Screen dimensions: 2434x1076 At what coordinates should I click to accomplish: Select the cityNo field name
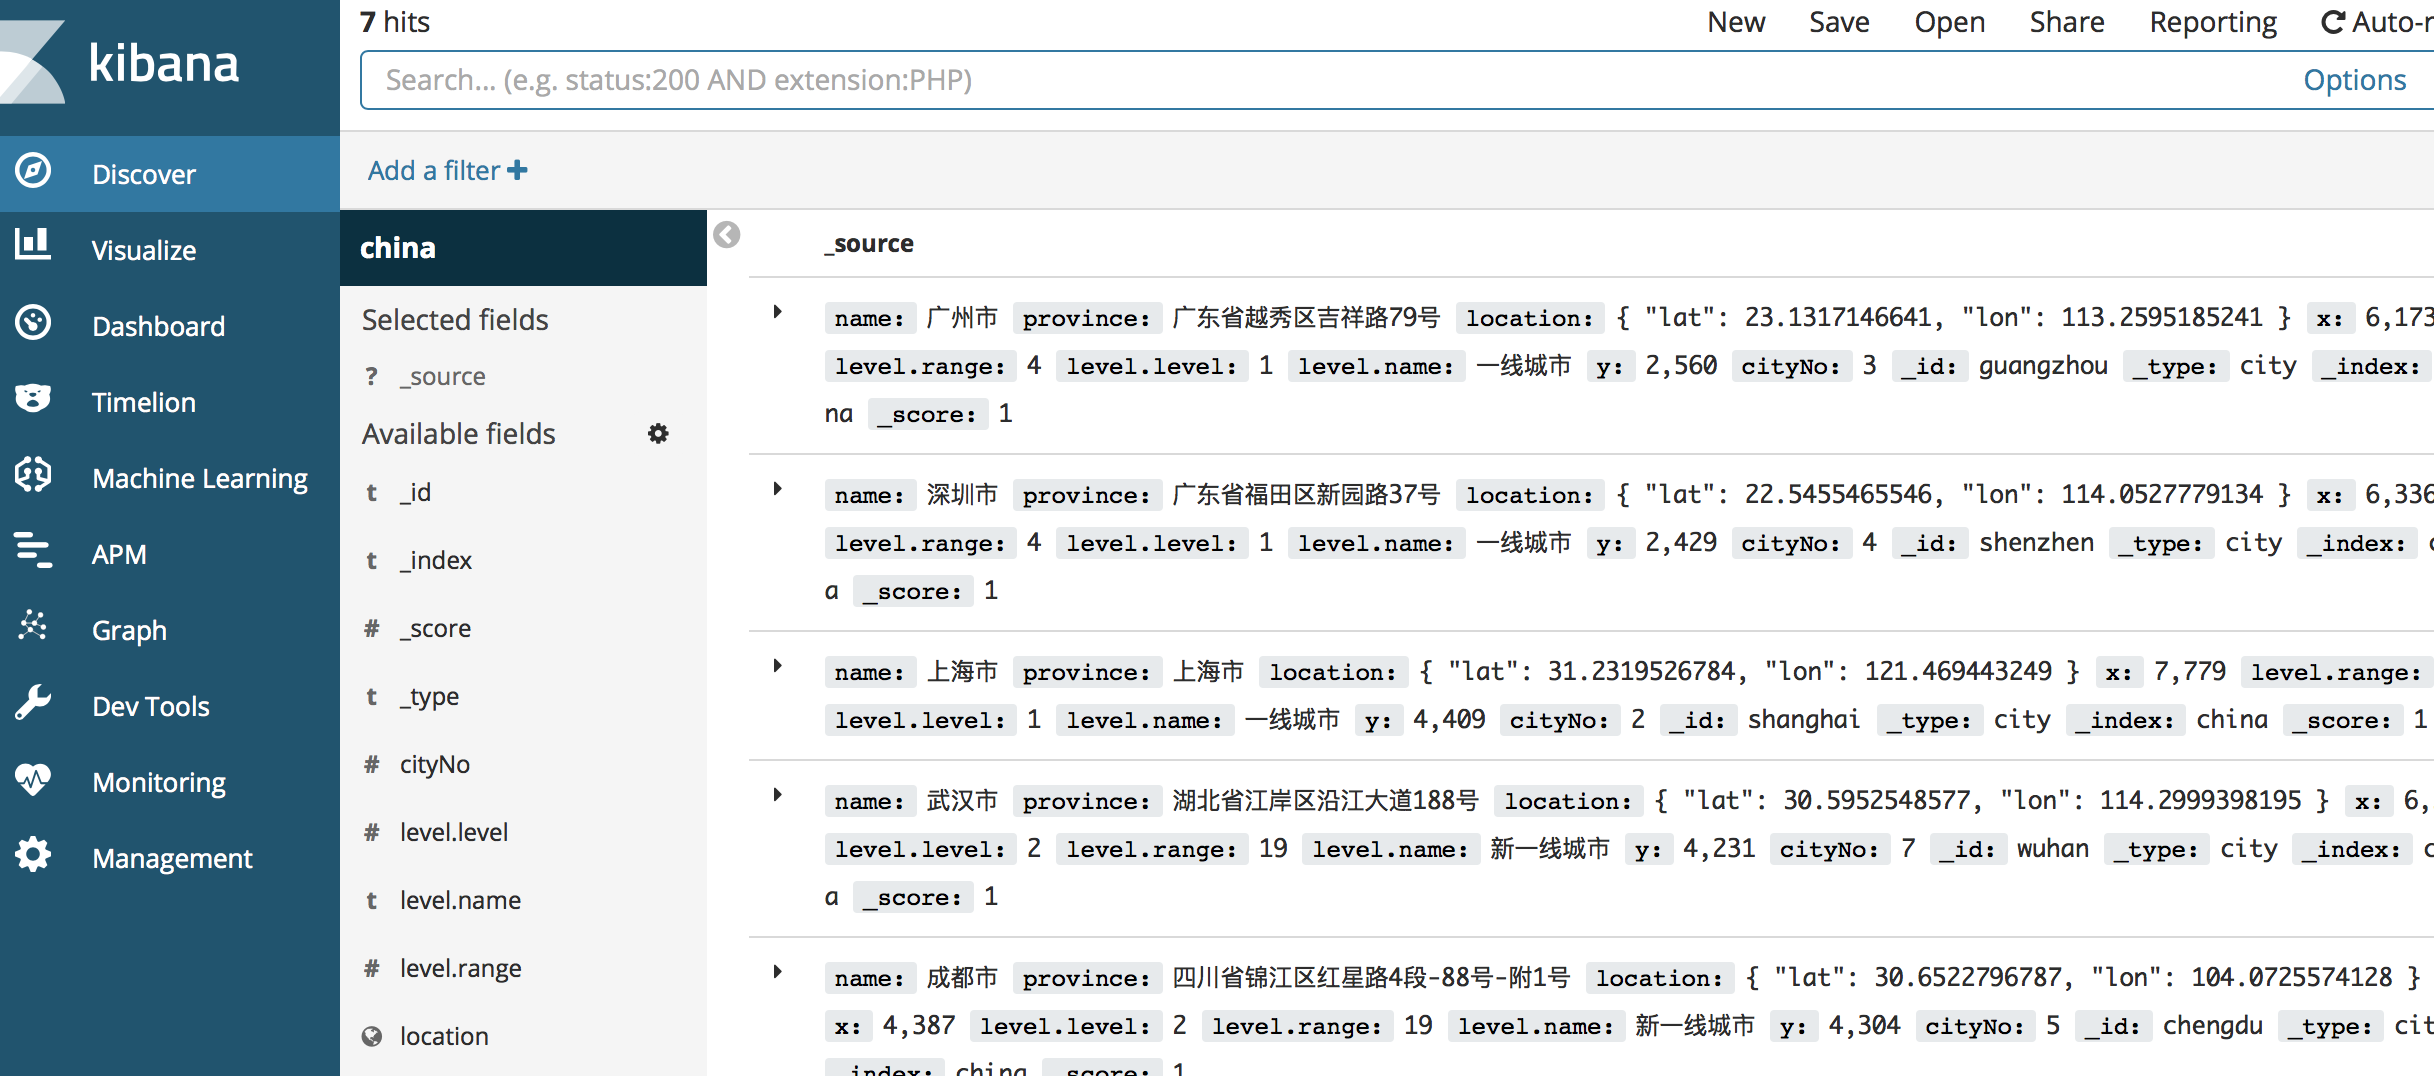pyautogui.click(x=435, y=764)
